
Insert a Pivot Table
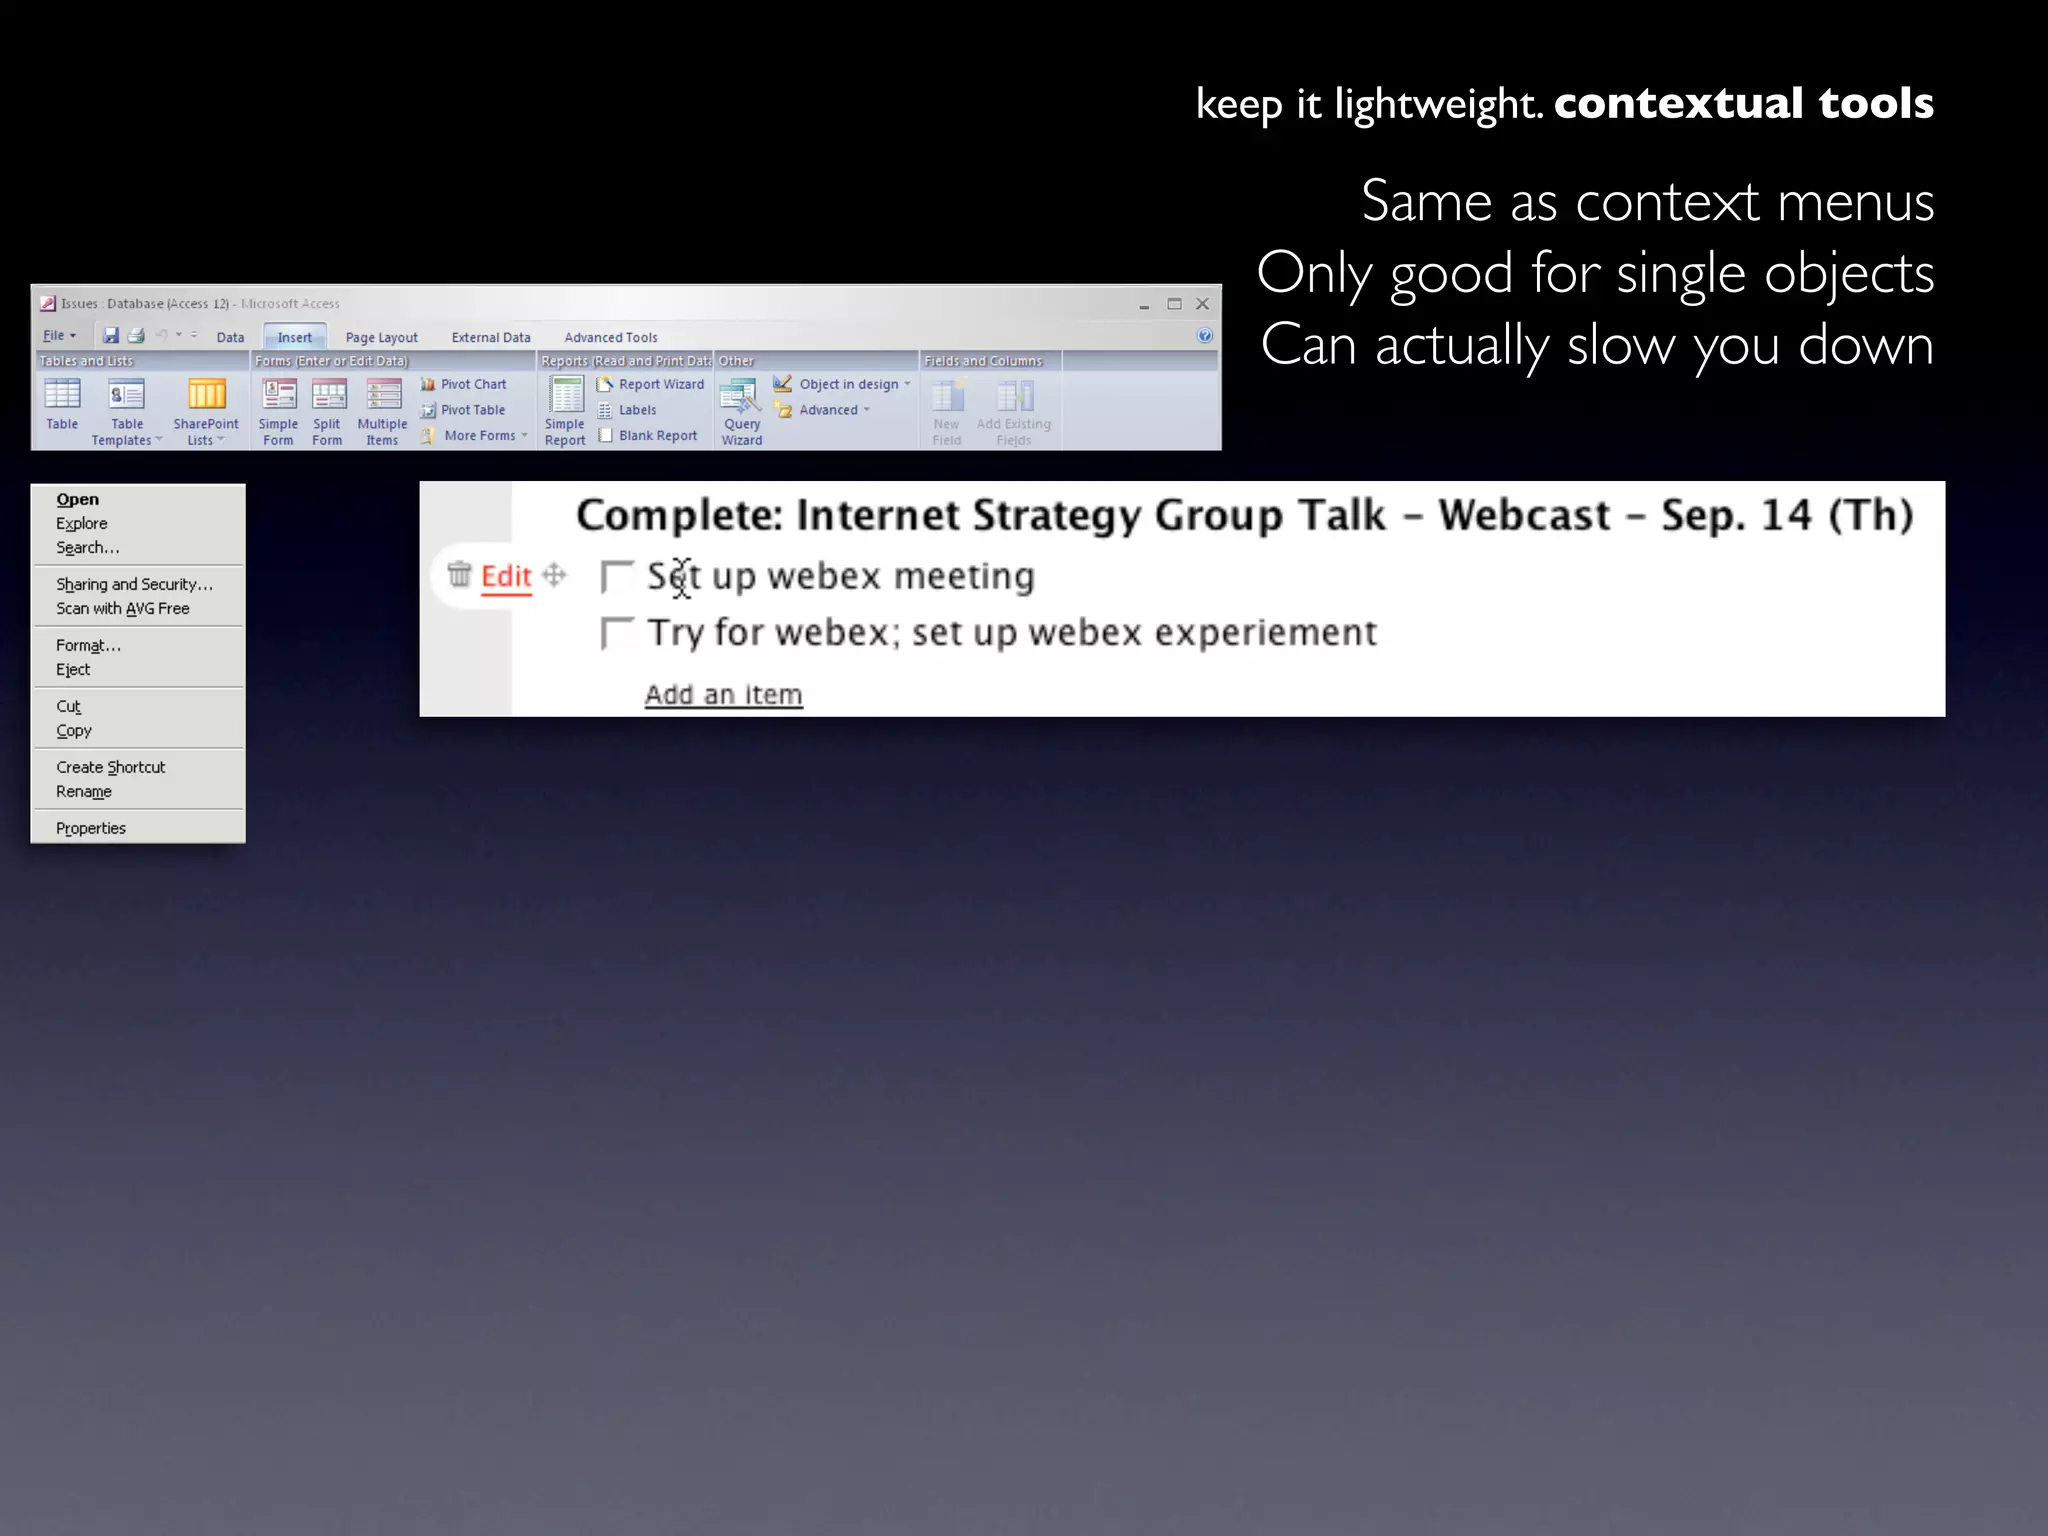463,410
